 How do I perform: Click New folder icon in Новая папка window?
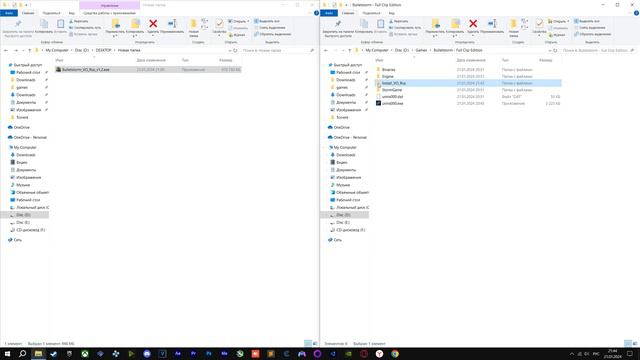tap(193, 24)
